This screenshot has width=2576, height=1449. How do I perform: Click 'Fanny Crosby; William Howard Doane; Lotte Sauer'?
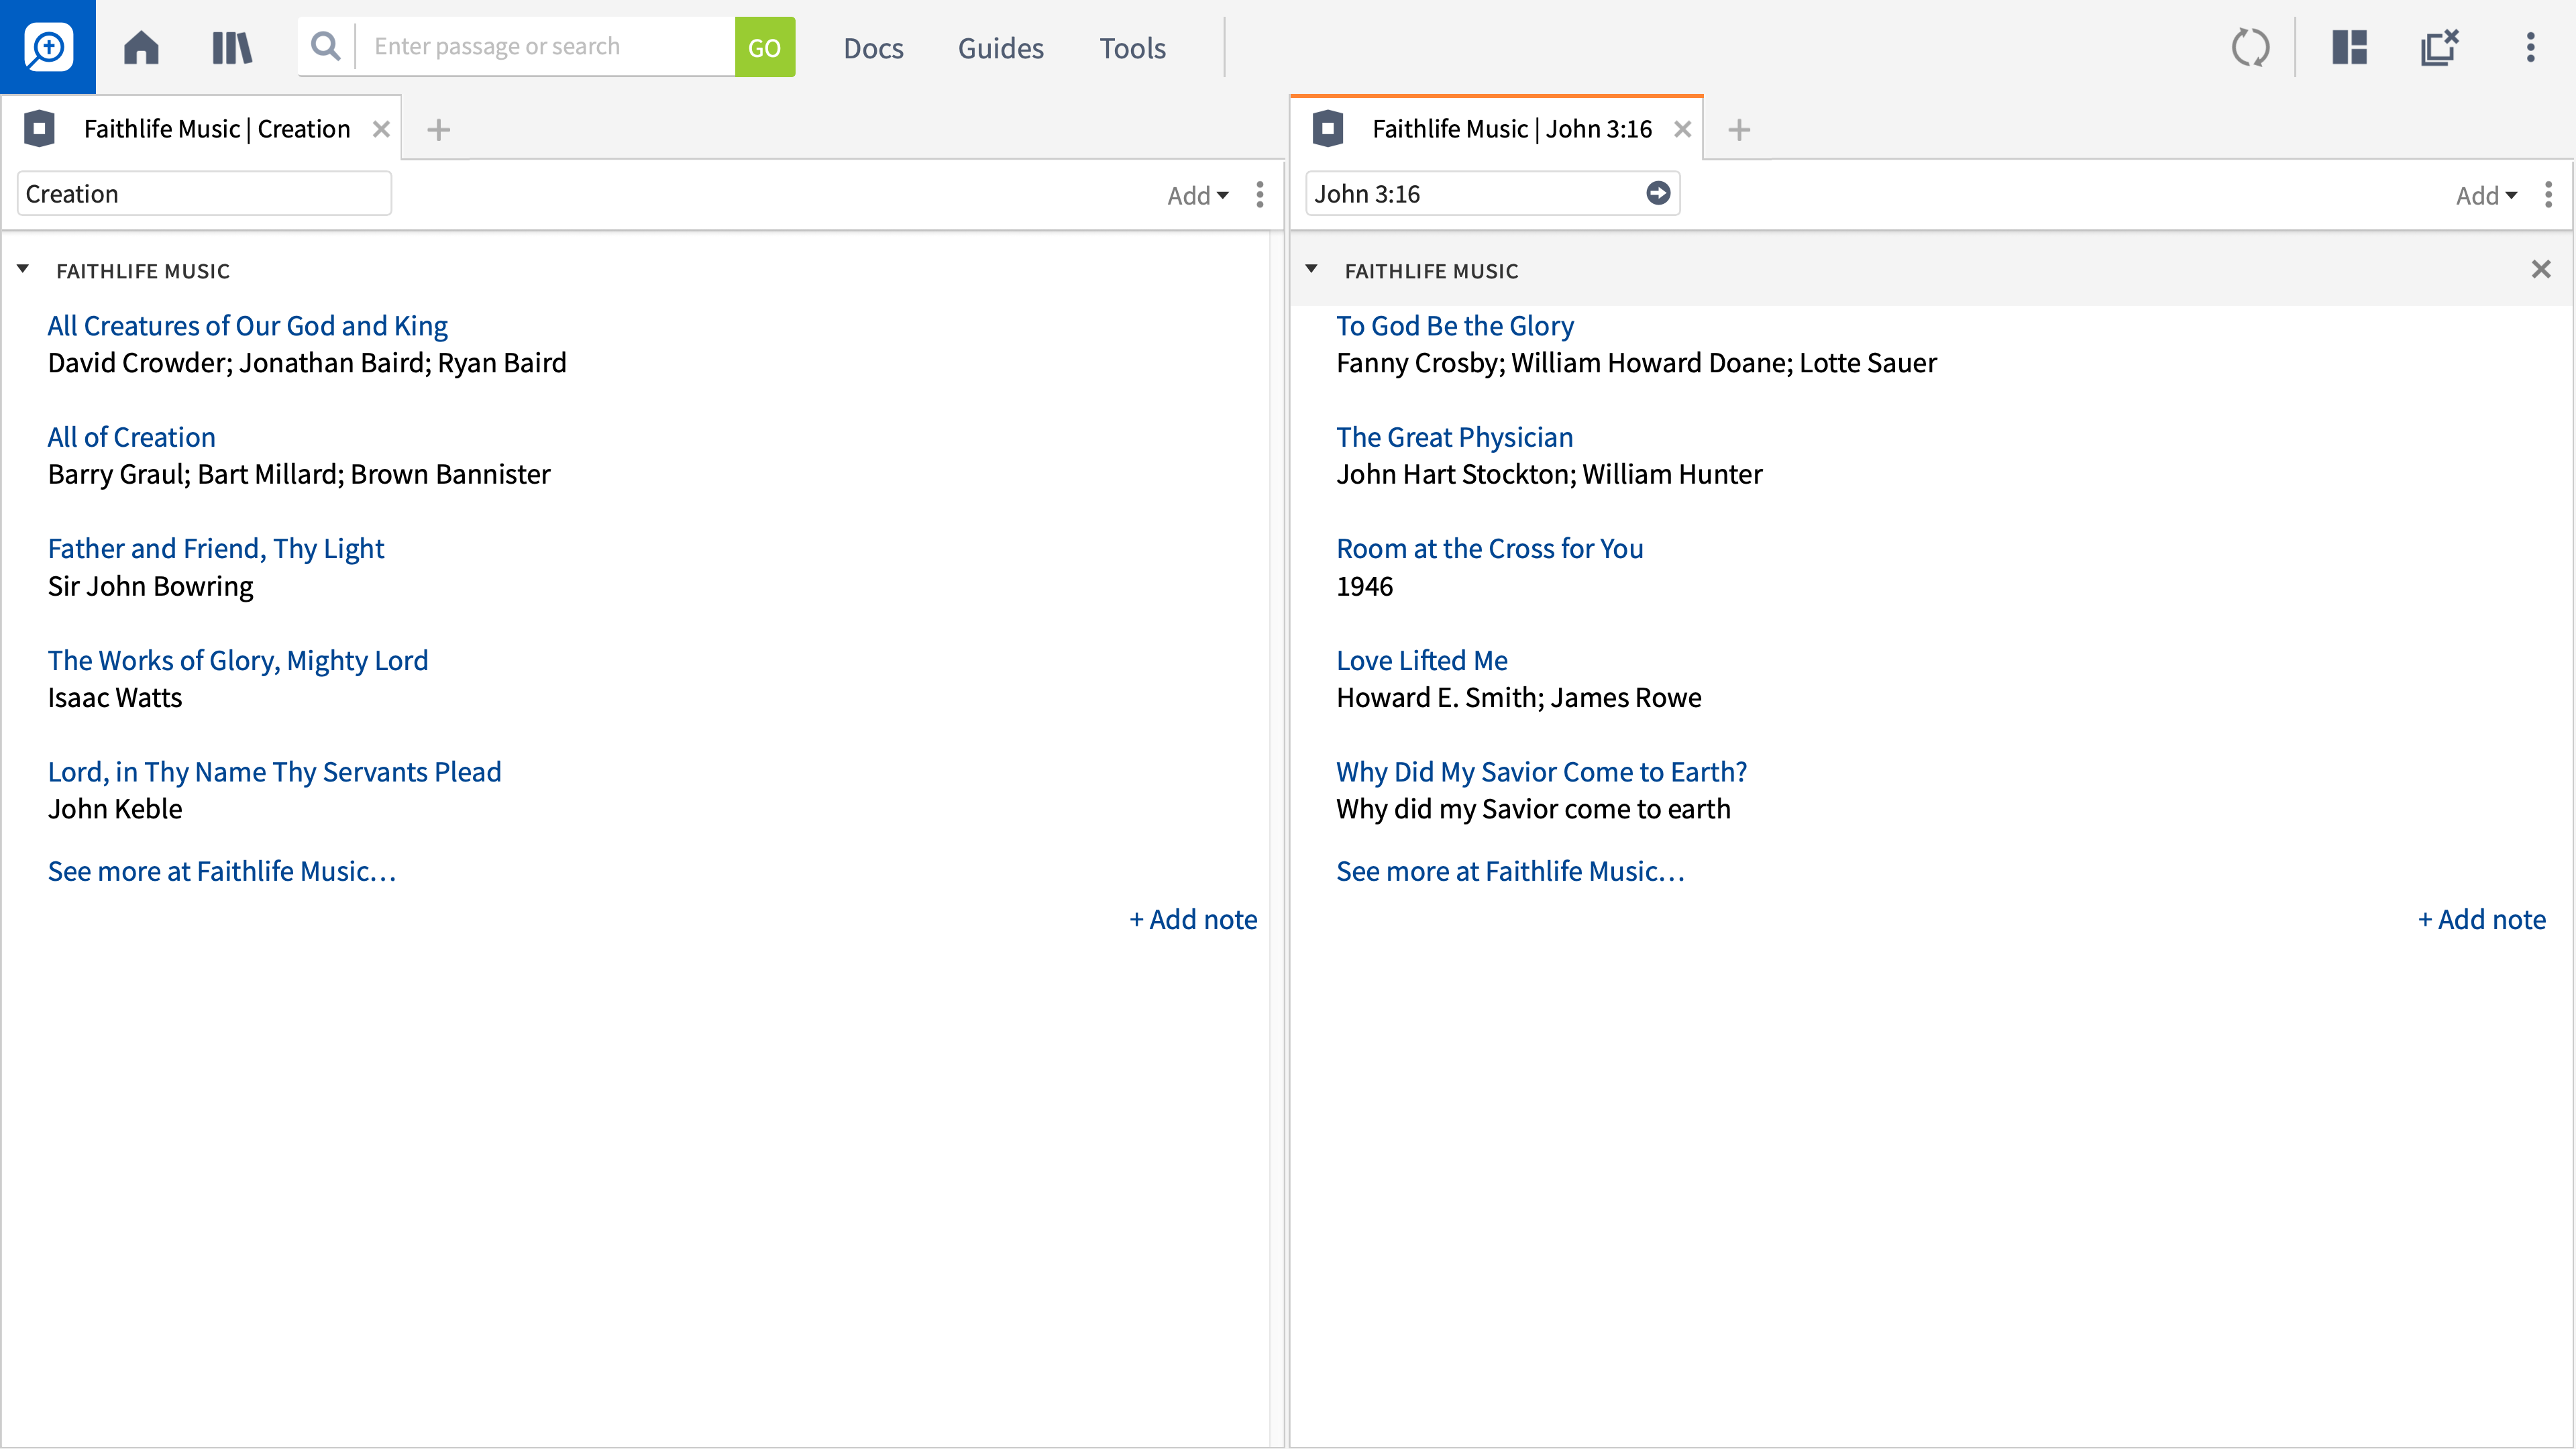pos(1637,363)
